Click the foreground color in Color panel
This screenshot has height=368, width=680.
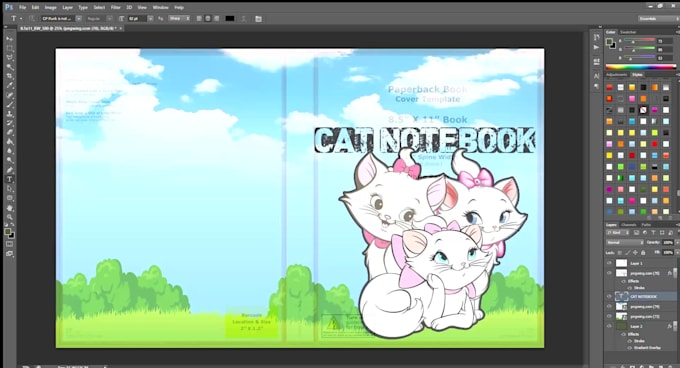609,42
